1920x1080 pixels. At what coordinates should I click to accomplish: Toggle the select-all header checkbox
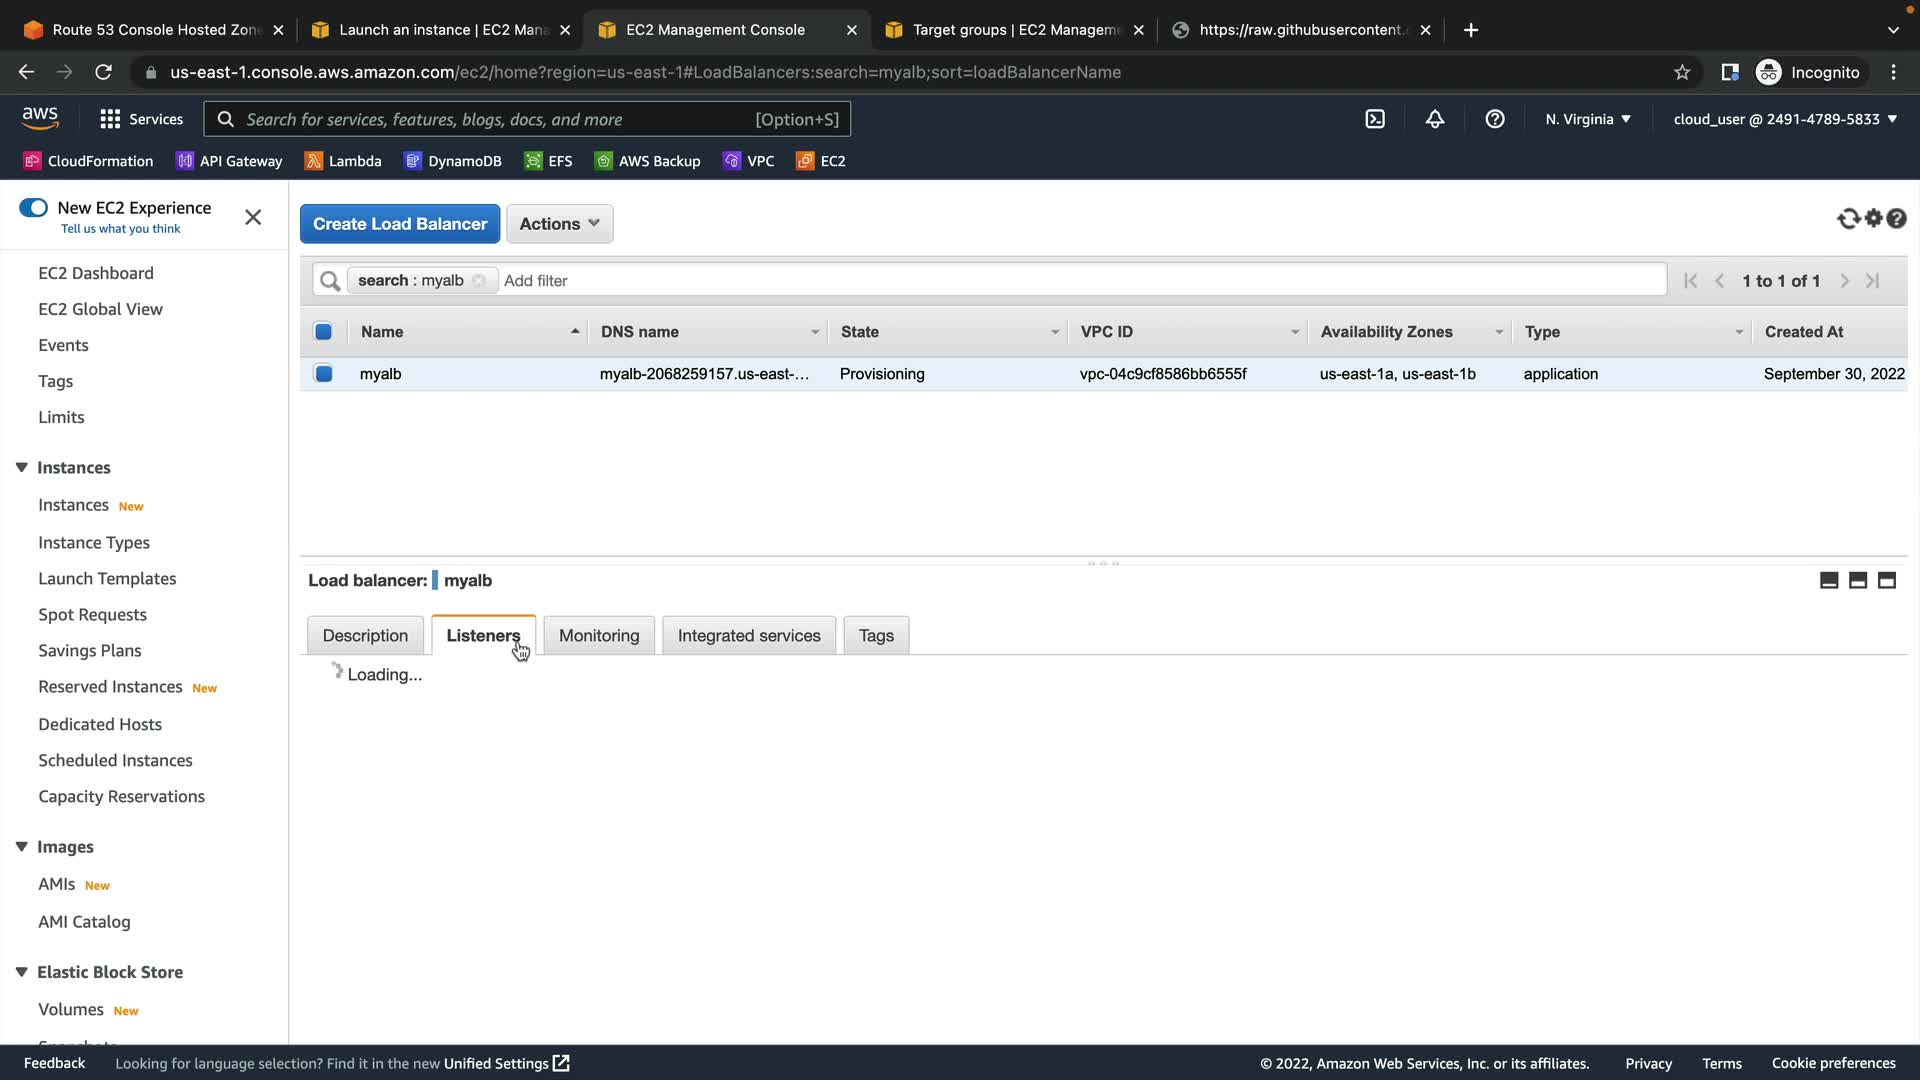pyautogui.click(x=323, y=332)
